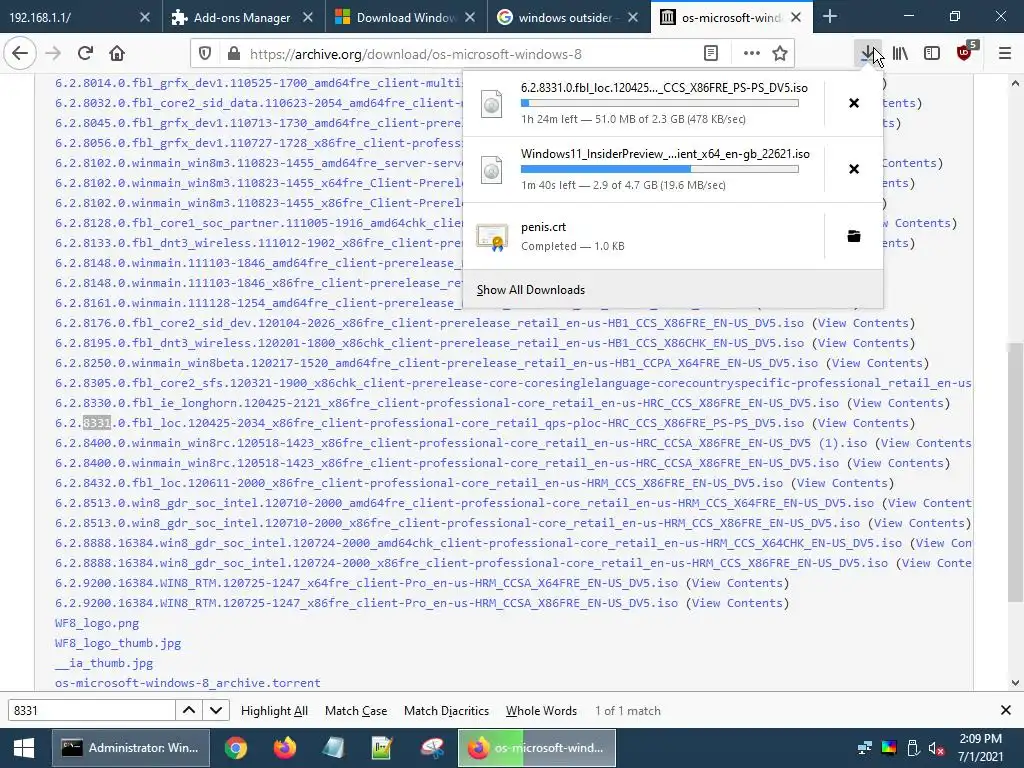The image size is (1024, 768).
Task: Select the os-microsoft-windows archive tab
Action: coord(731,16)
